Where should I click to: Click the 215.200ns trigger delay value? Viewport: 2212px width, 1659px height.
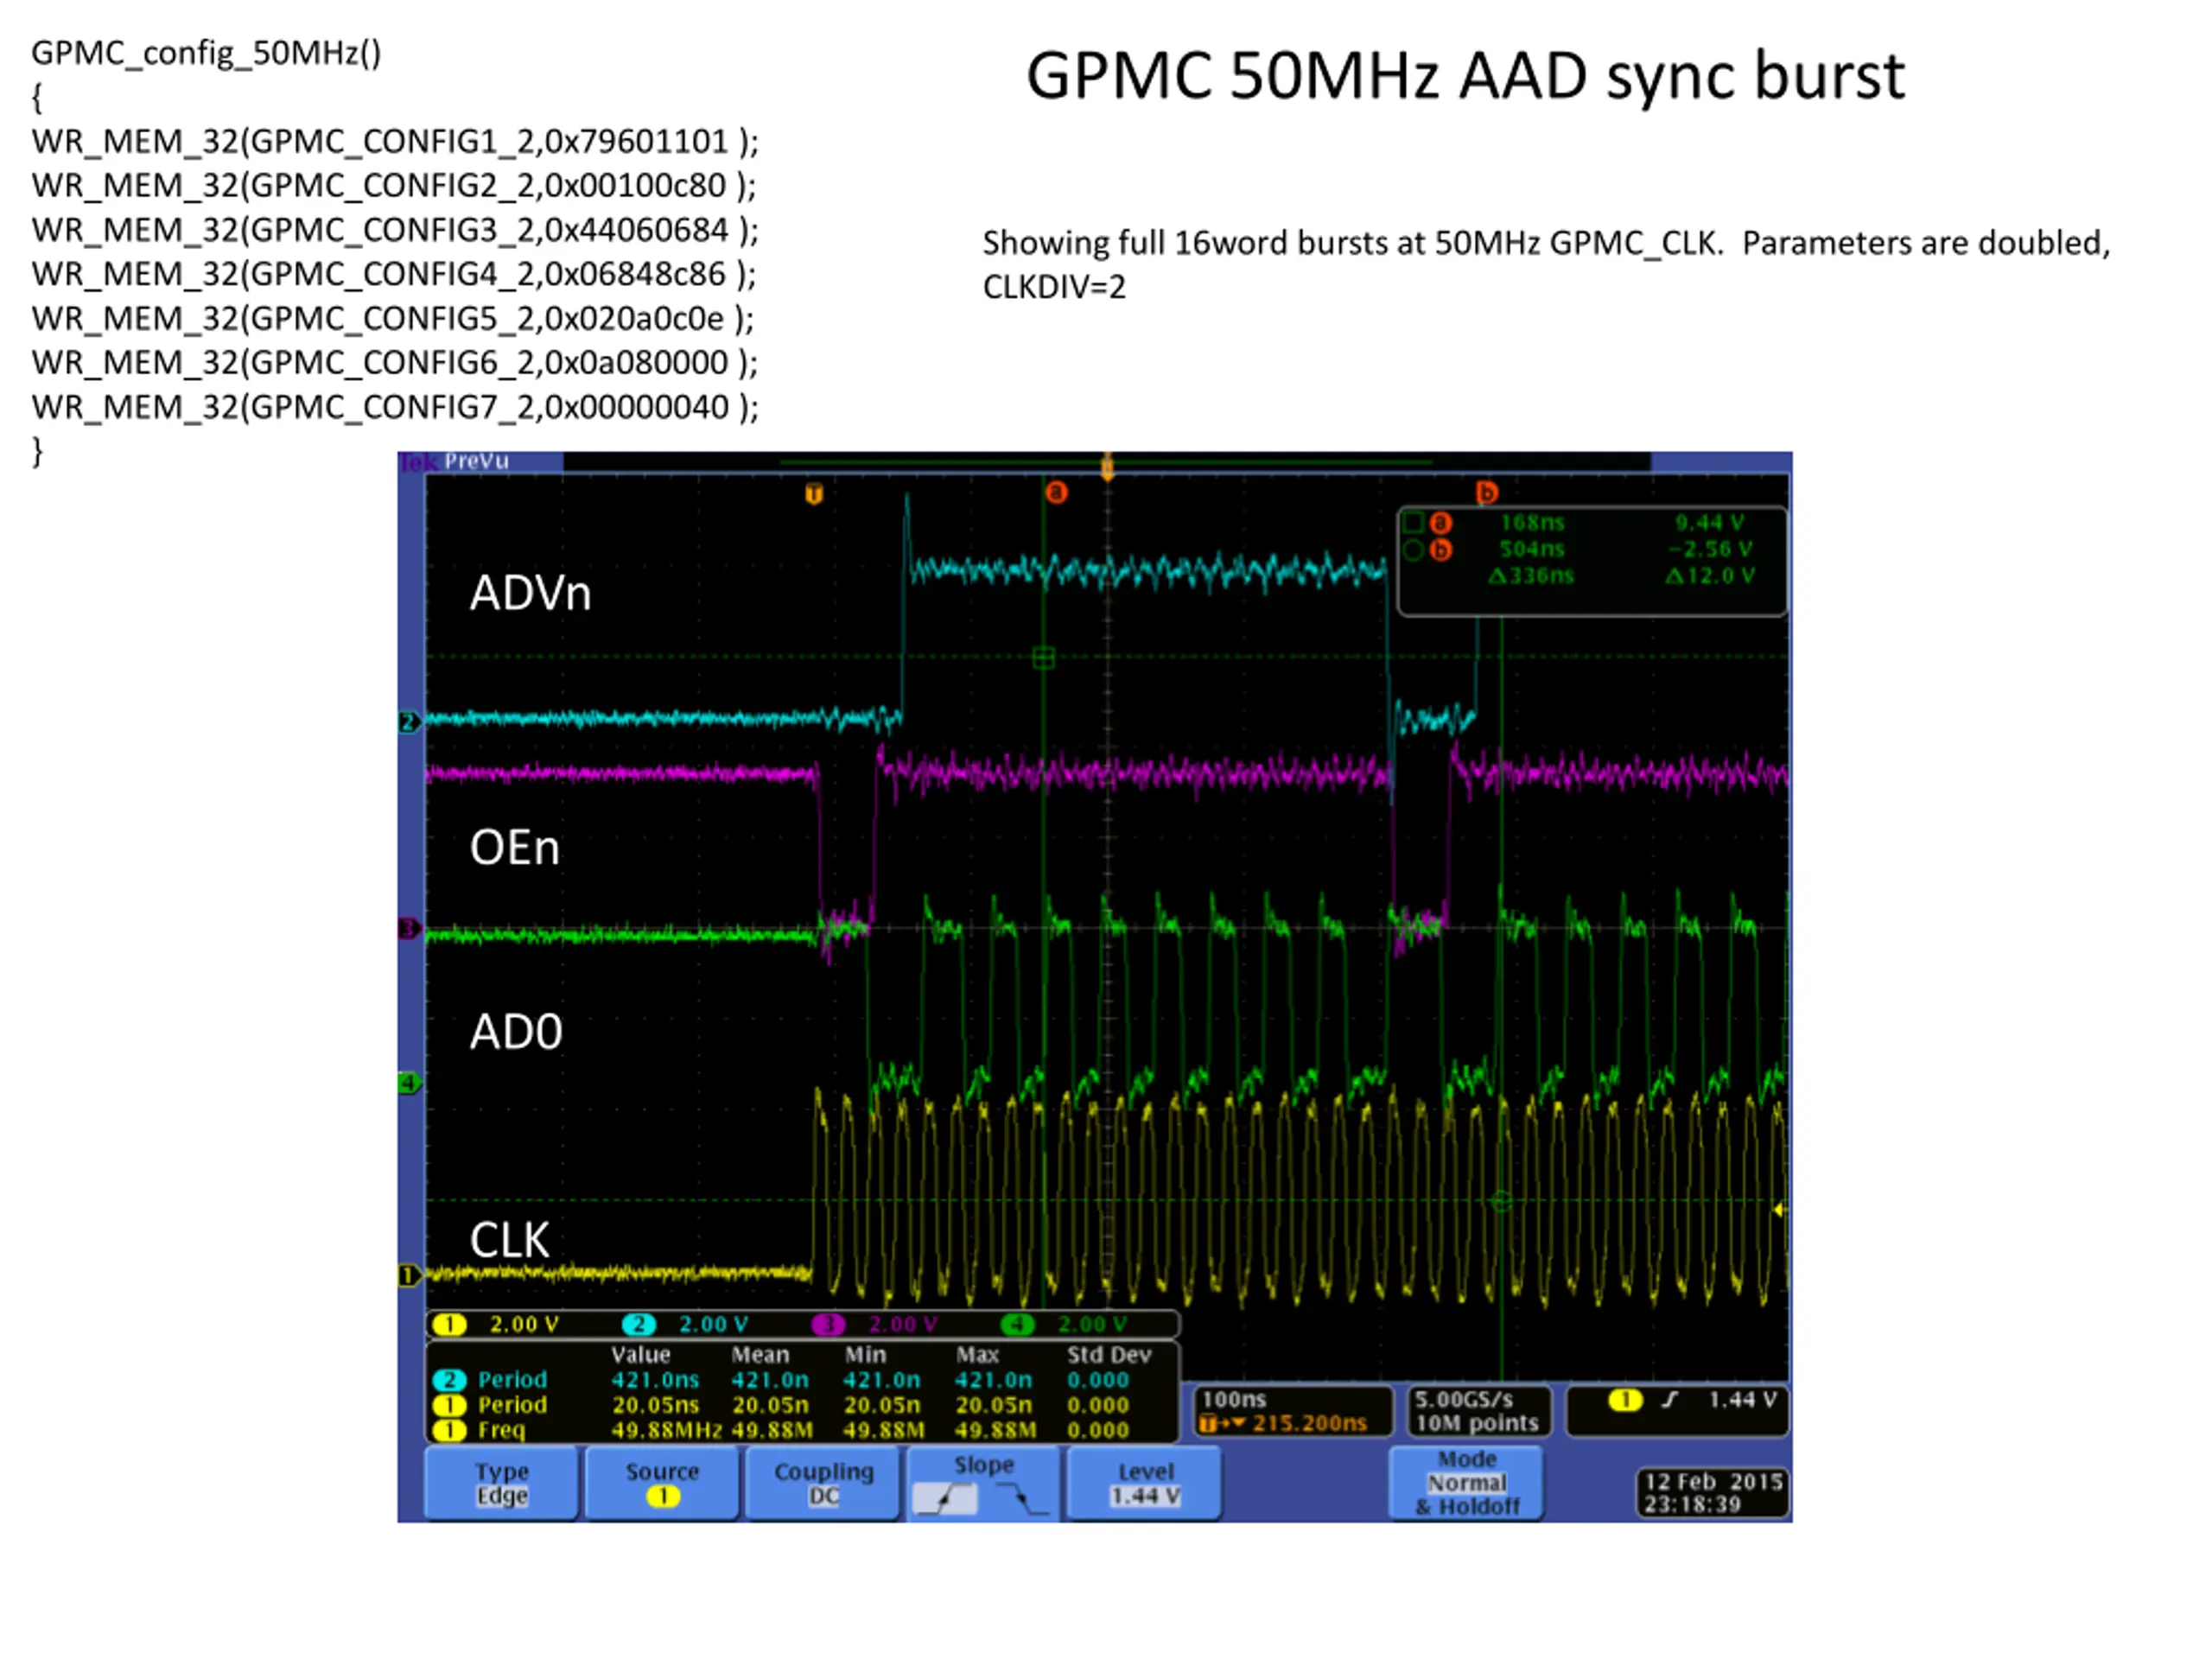coord(1309,1423)
